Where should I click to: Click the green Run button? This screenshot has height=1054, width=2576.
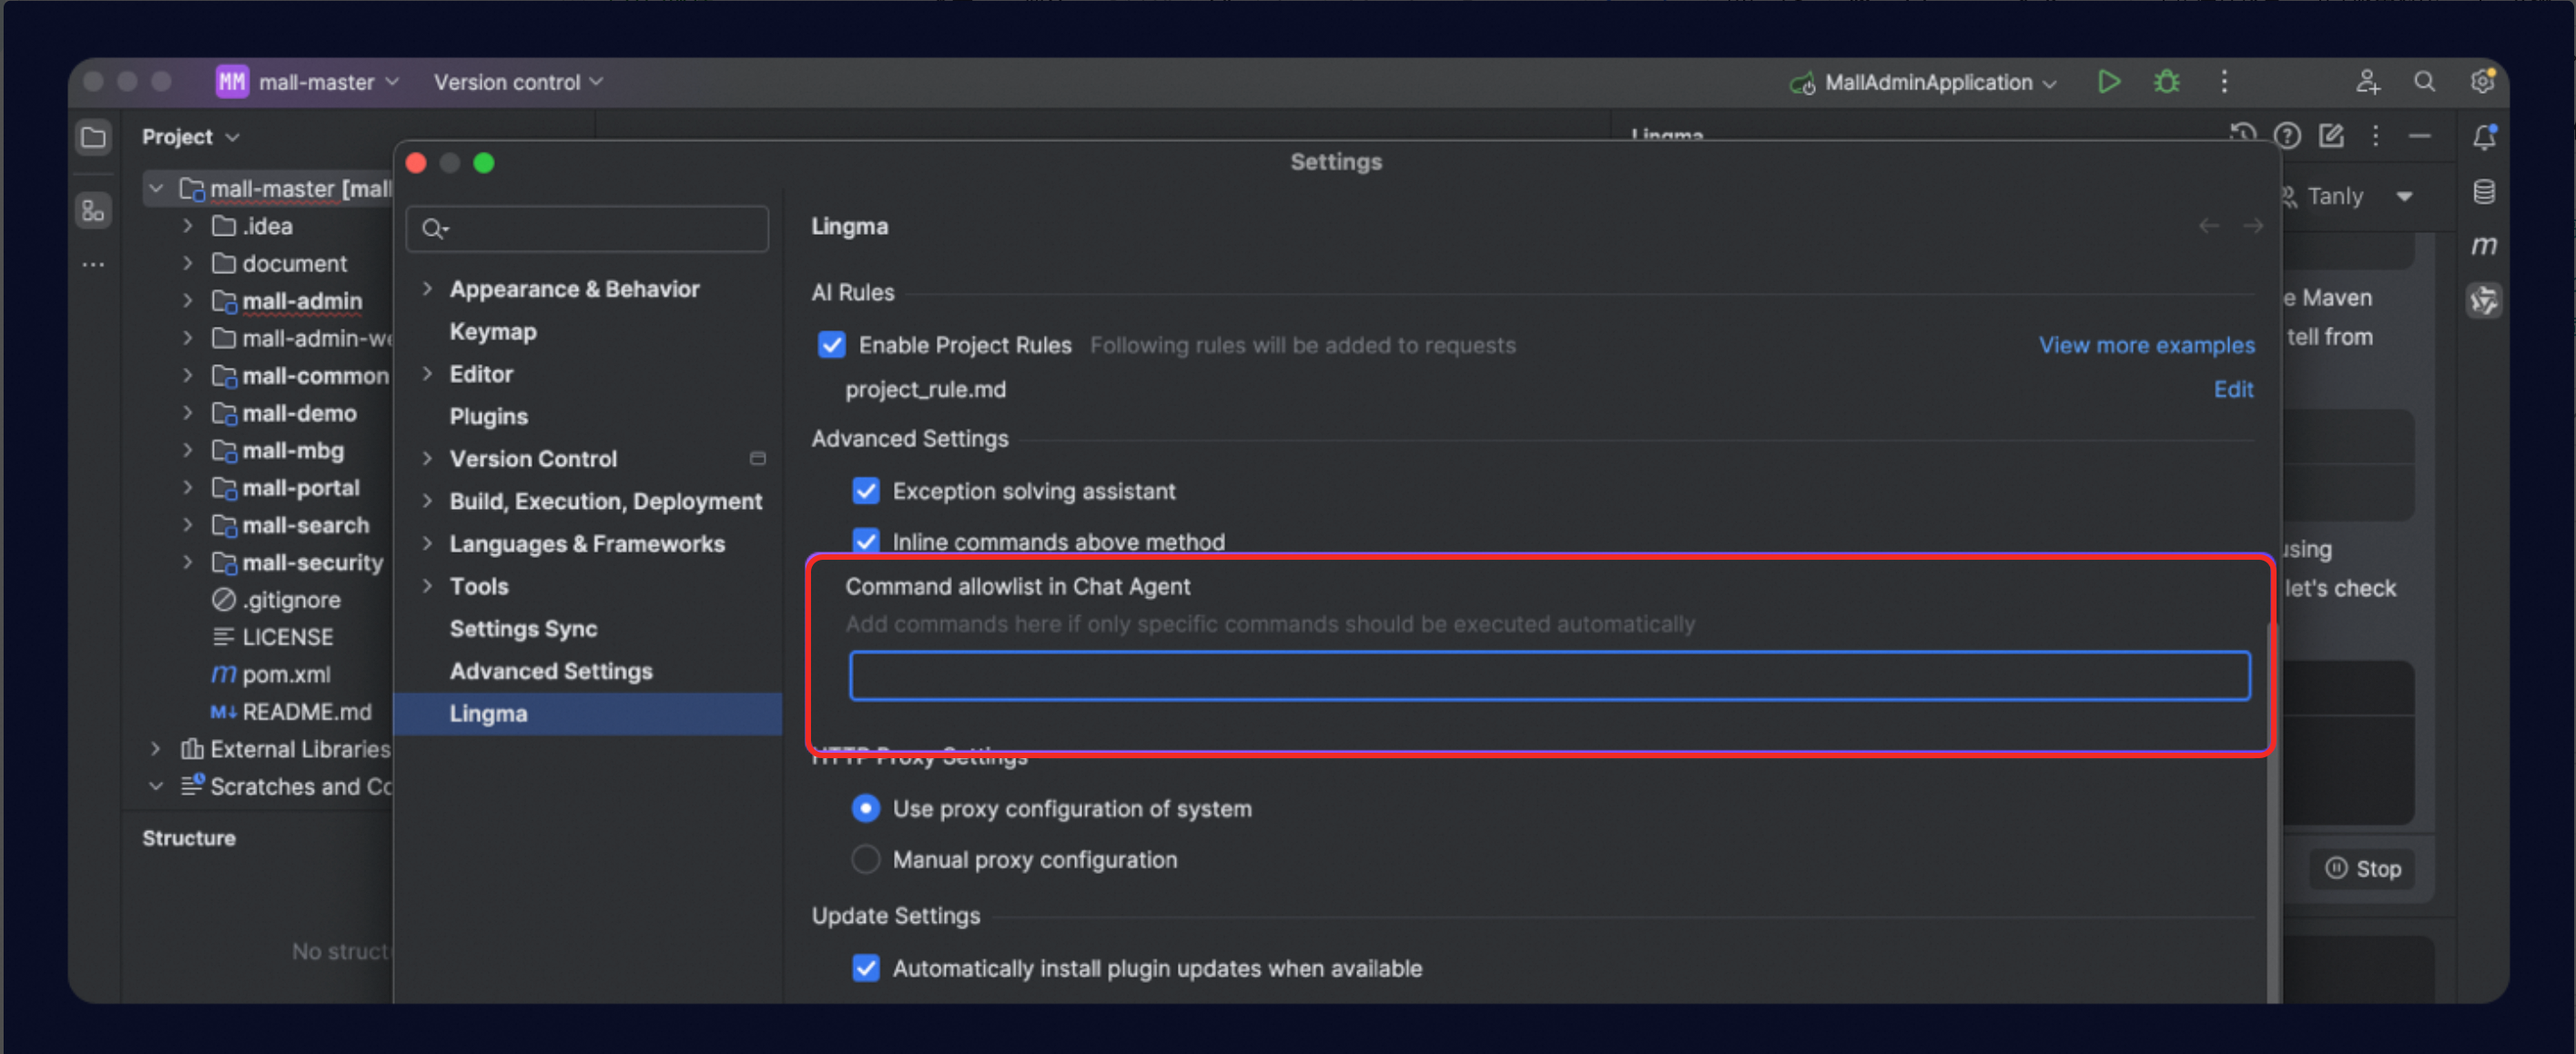2108,82
